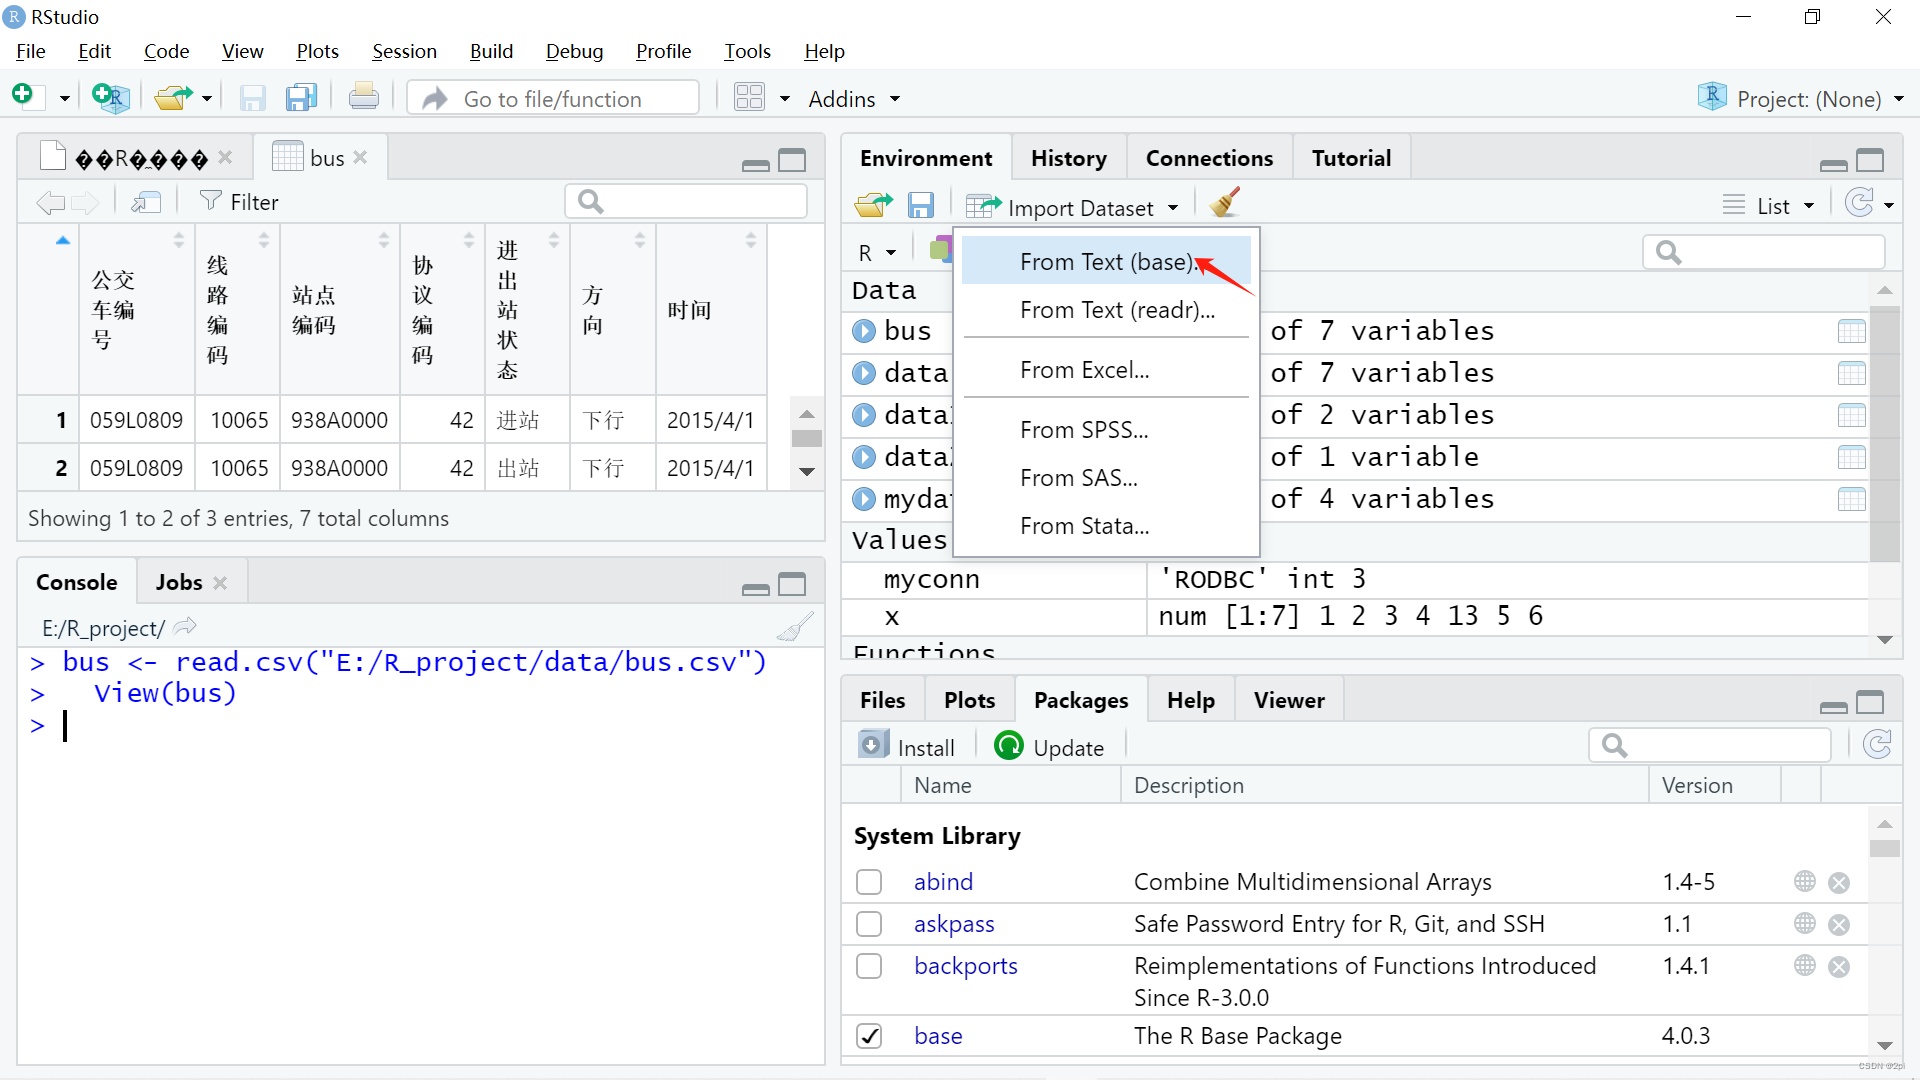
Task: Click the open file folder icon in toolbar
Action: tap(173, 97)
